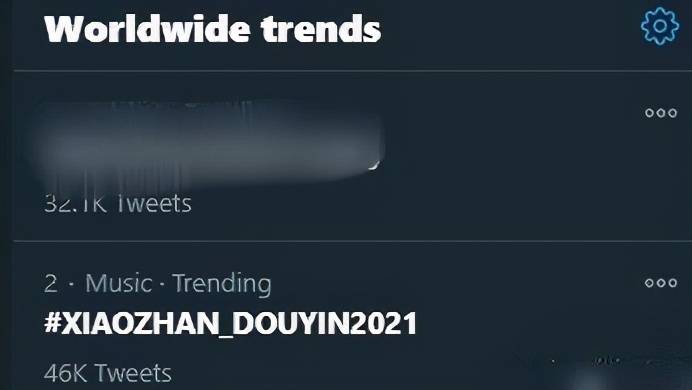Click the Worldwide trends heading
692x390 pixels.
213,29
